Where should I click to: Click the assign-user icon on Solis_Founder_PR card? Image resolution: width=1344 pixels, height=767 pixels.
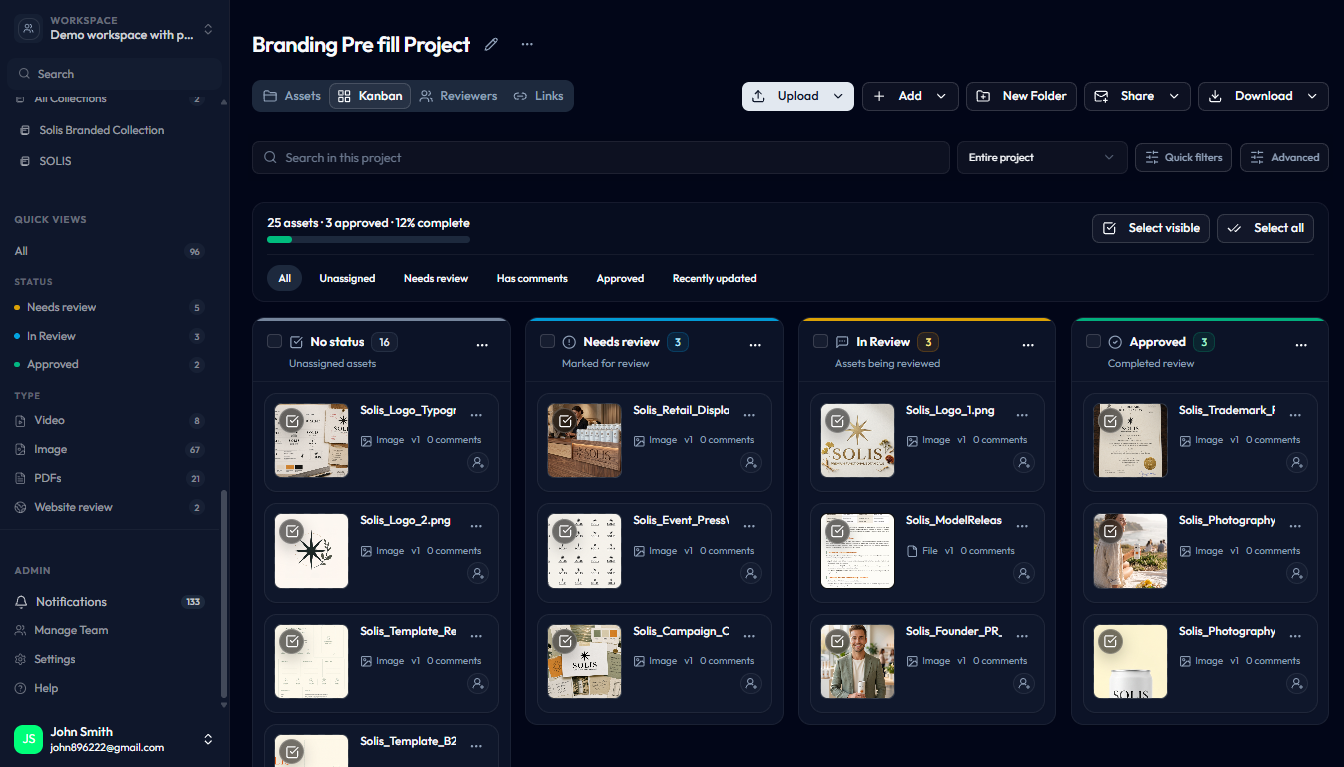pyautogui.click(x=1024, y=684)
